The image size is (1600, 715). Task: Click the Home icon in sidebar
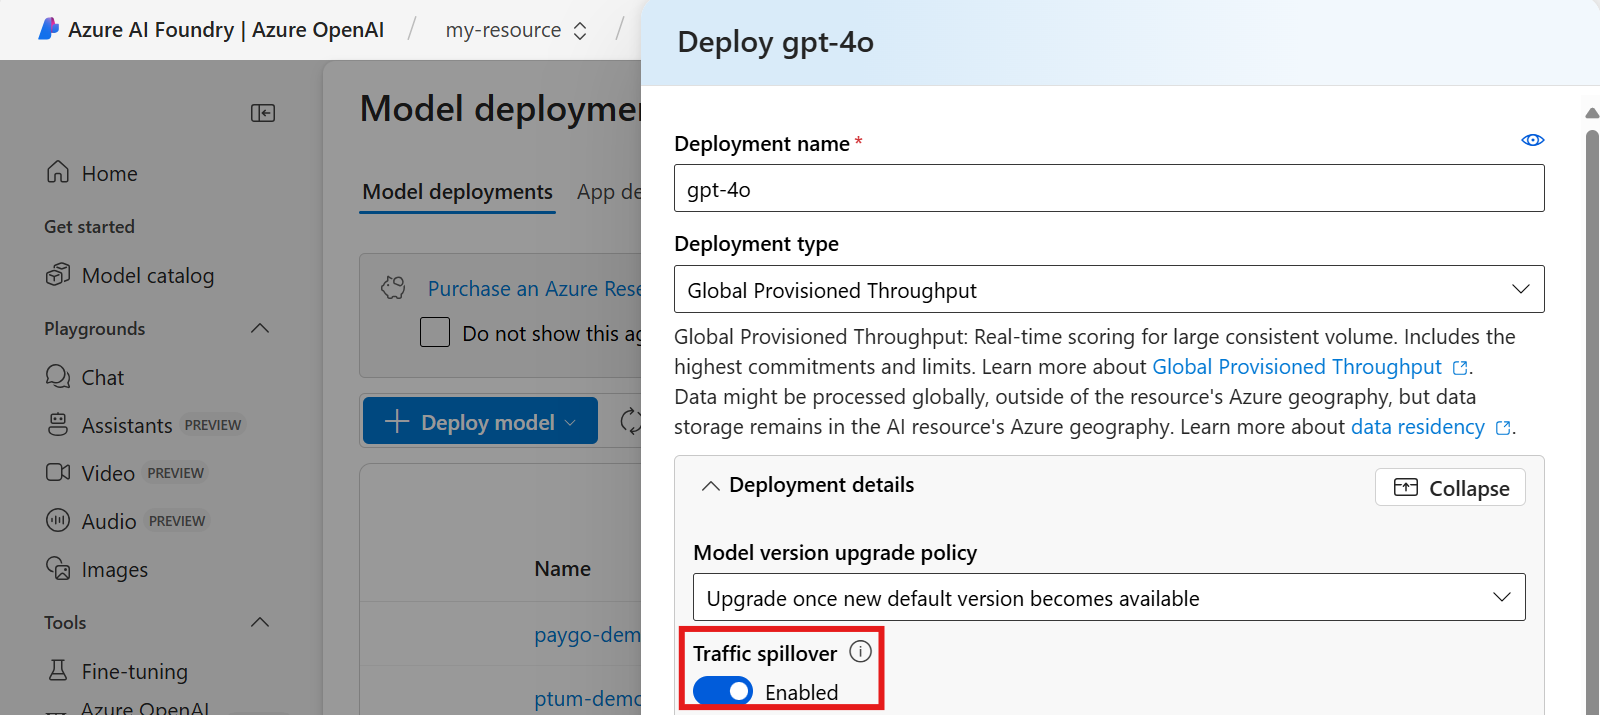coord(58,173)
